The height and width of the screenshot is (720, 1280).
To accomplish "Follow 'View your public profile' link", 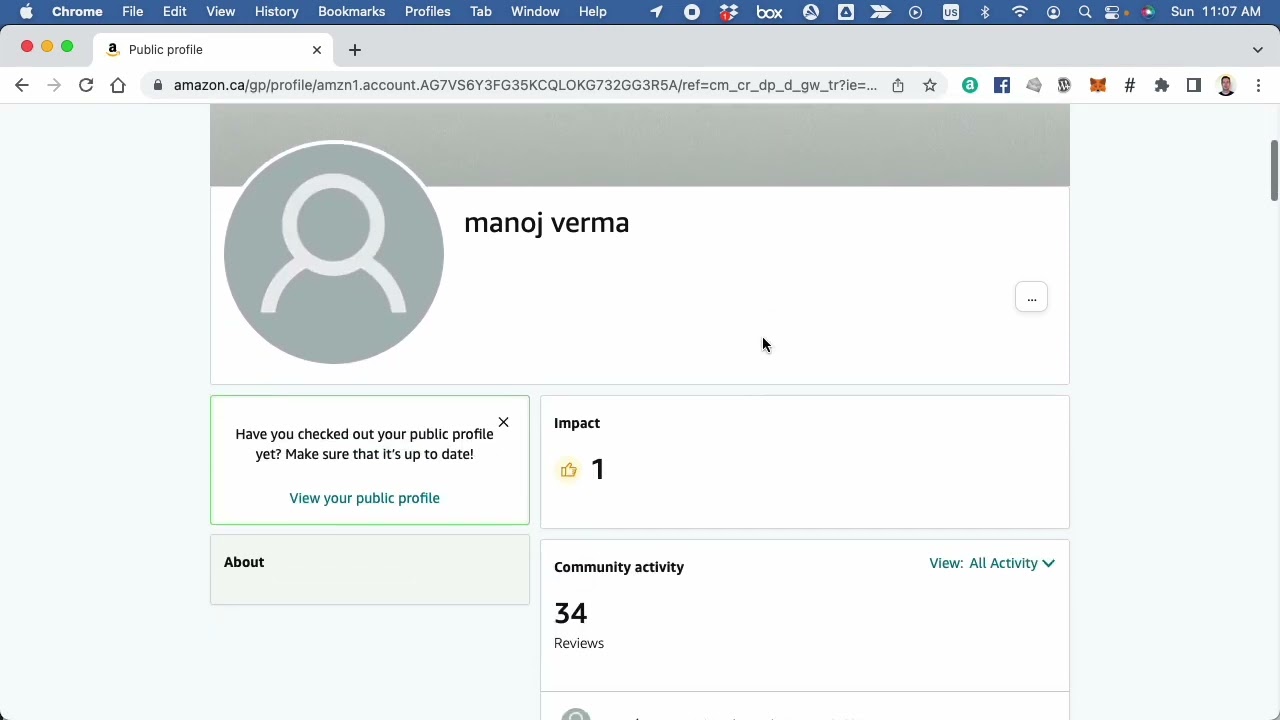I will tap(364, 498).
